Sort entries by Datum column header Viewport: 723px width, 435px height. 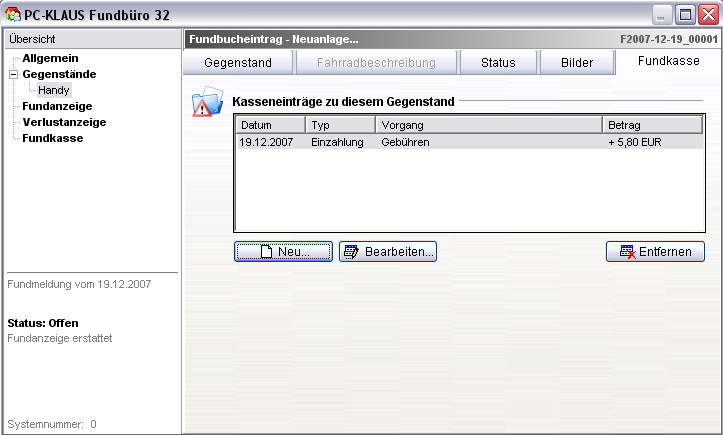pos(269,125)
